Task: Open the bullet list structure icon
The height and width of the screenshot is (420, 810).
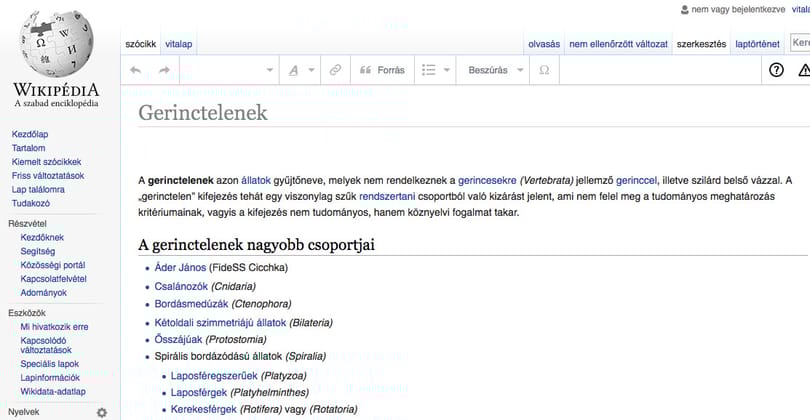Action: pyautogui.click(x=429, y=70)
